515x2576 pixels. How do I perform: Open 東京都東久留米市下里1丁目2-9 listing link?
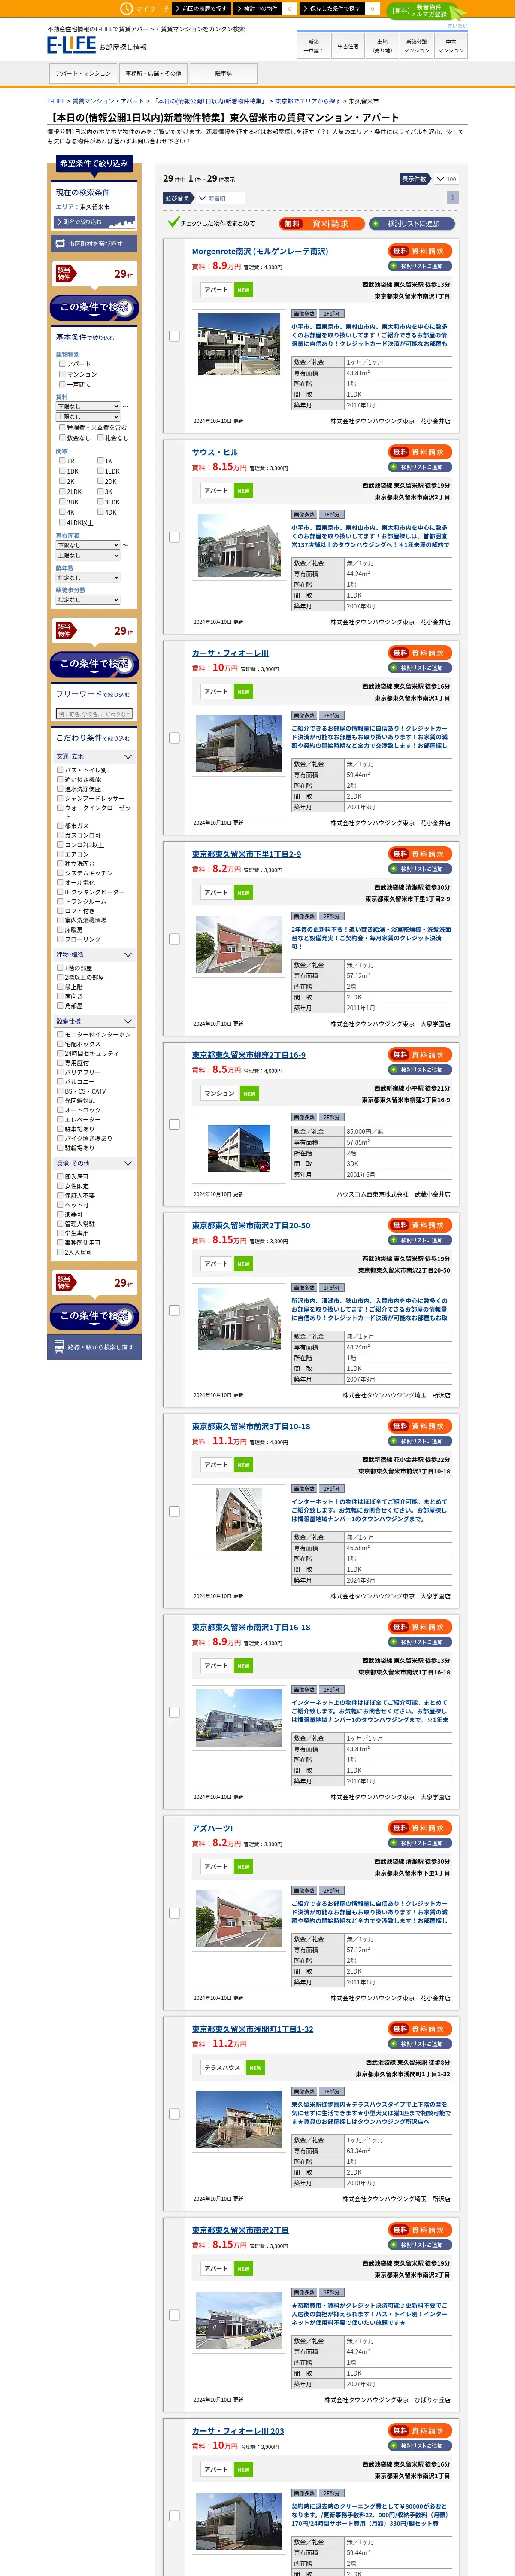click(246, 854)
